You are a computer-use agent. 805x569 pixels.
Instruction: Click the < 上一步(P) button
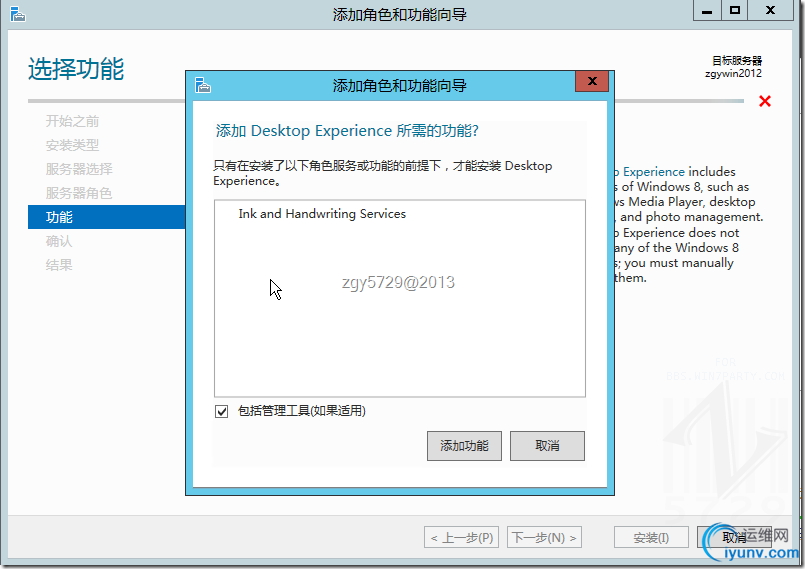462,538
